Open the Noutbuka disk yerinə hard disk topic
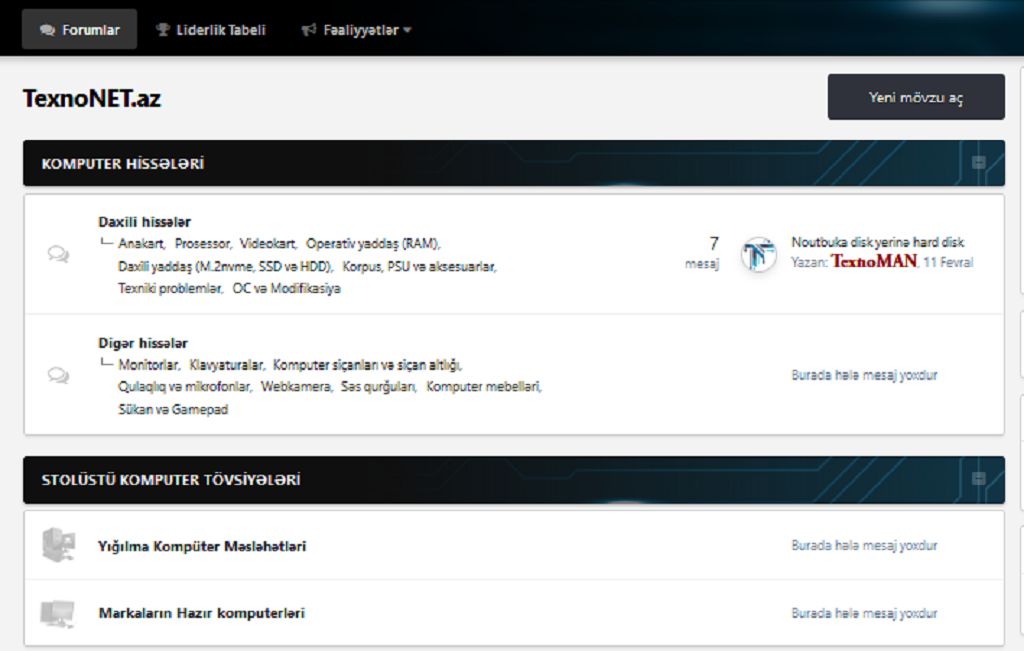The height and width of the screenshot is (651, 1024). pyautogui.click(x=878, y=242)
